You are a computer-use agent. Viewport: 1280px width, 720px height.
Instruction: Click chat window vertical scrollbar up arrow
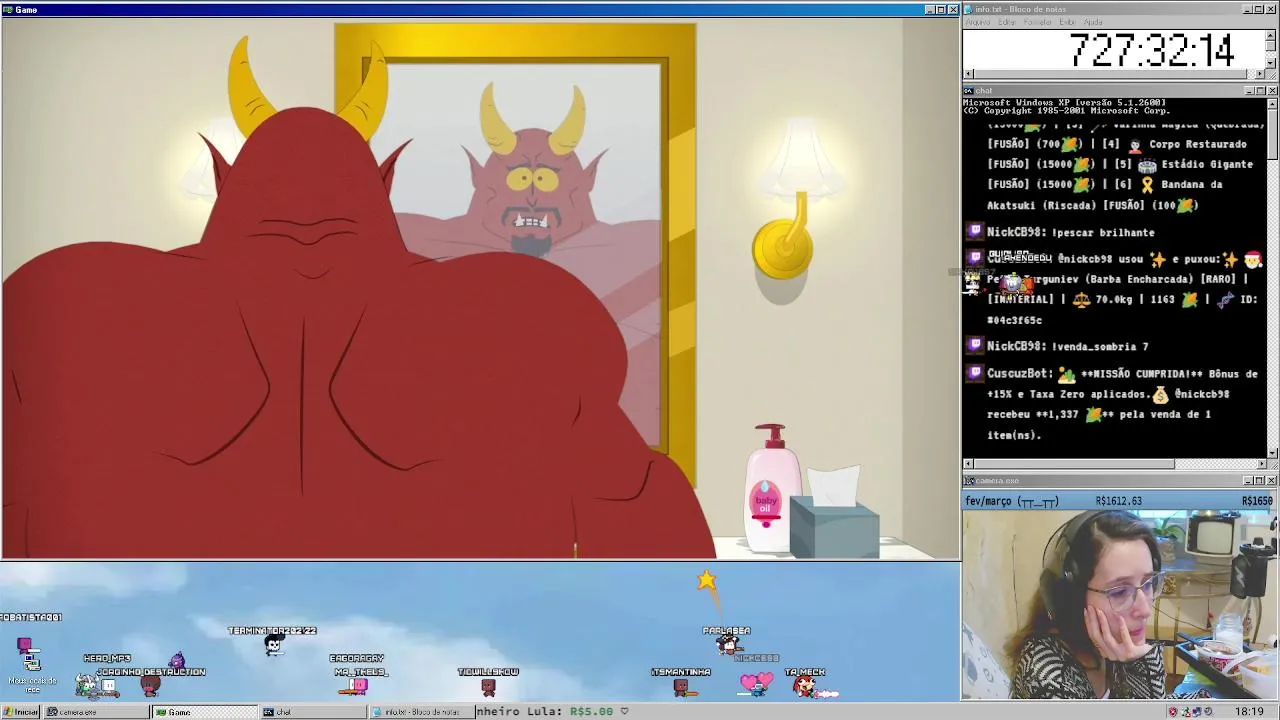tap(1271, 104)
